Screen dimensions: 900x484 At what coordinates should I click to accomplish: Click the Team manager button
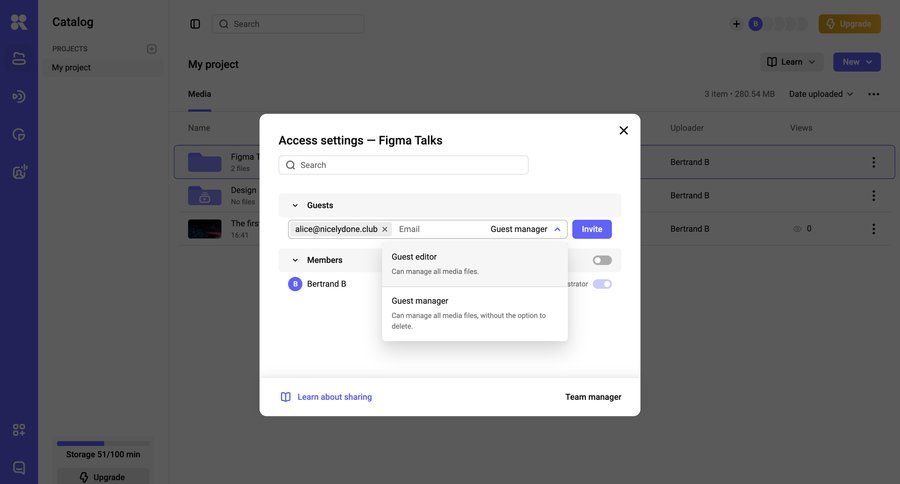pyautogui.click(x=593, y=397)
